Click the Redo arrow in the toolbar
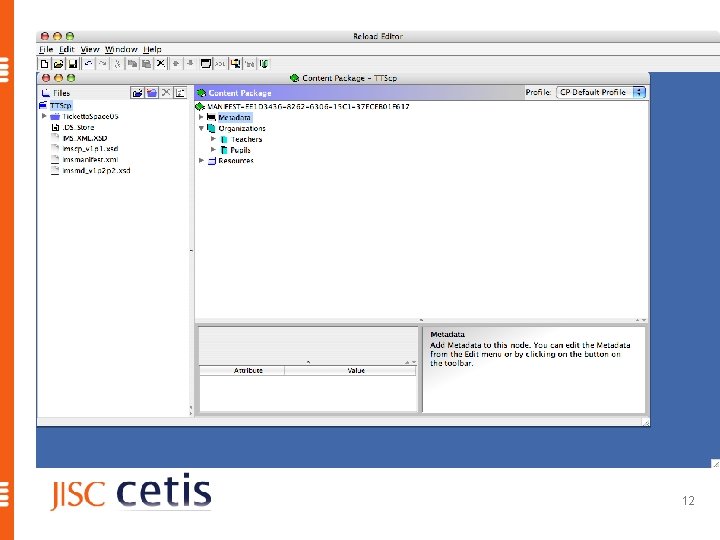720x540 pixels. tap(102, 64)
